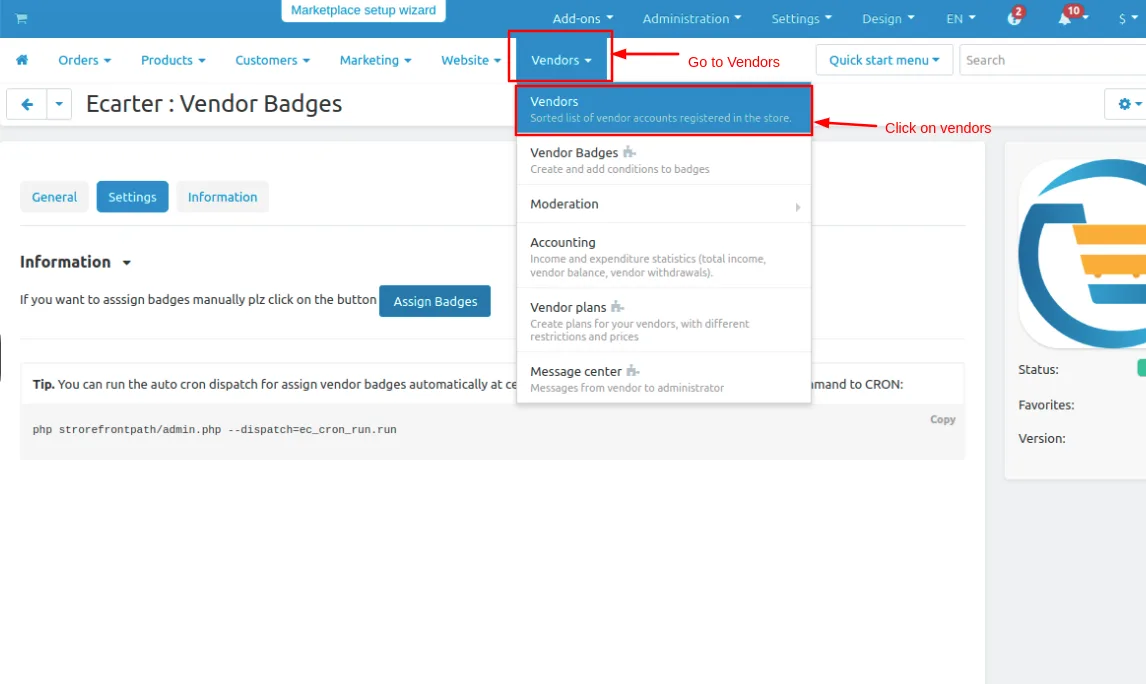Screen dimensions: 1146x684
Task: Click the Search input field
Action: click(x=1052, y=60)
